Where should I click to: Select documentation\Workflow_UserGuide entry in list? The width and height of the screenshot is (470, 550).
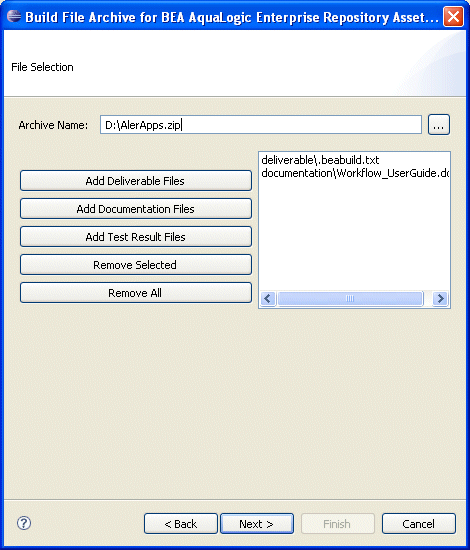click(x=355, y=173)
